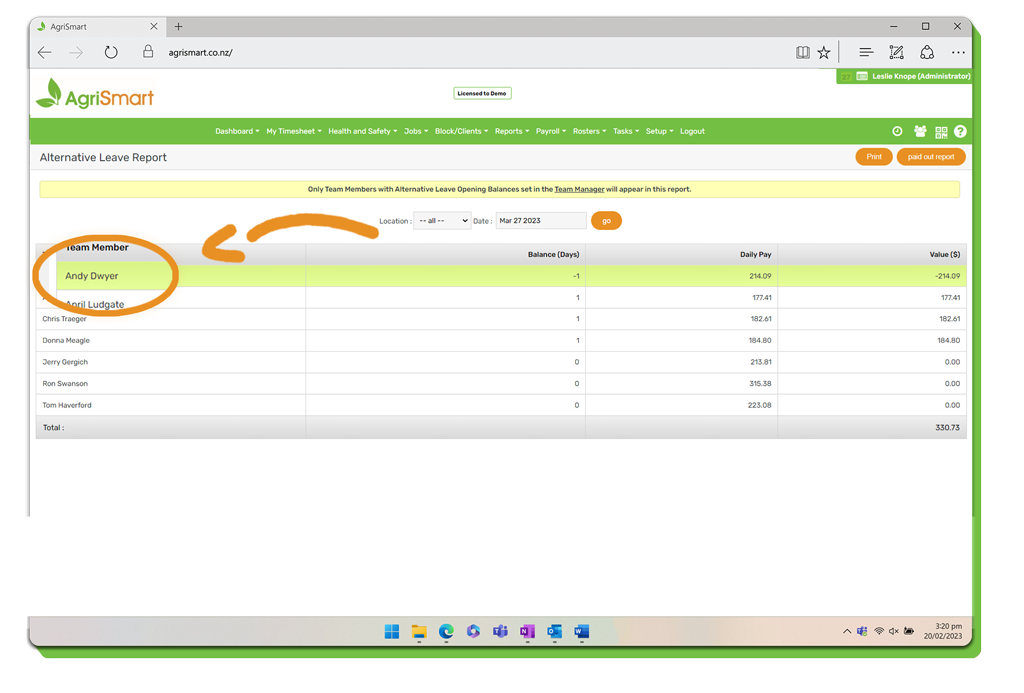Open the Reports dropdown menu
The height and width of the screenshot is (693, 1024).
(511, 131)
